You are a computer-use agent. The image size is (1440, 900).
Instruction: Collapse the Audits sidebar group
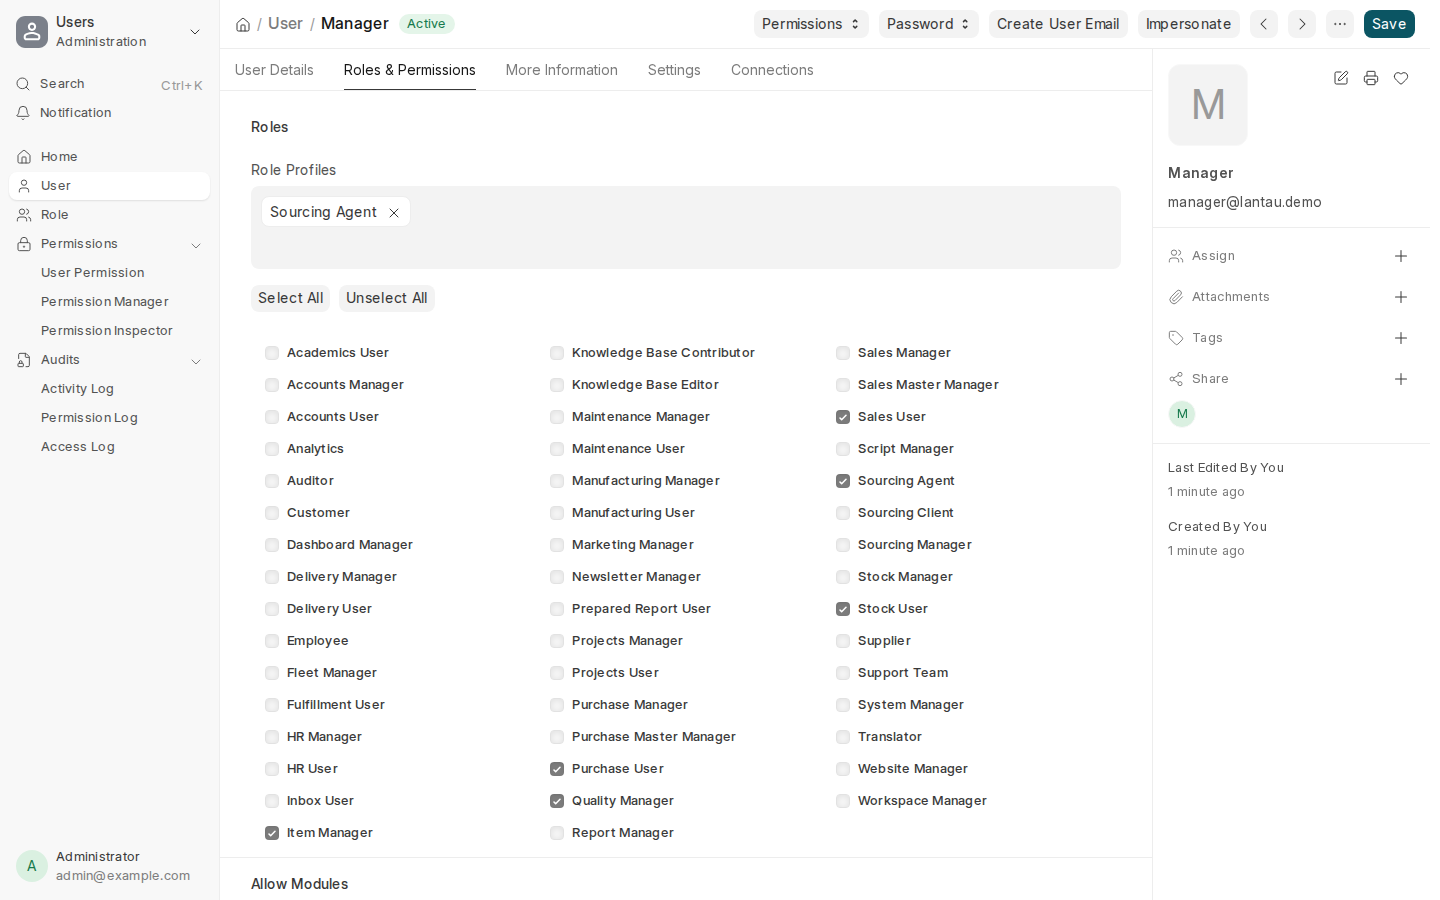click(196, 361)
